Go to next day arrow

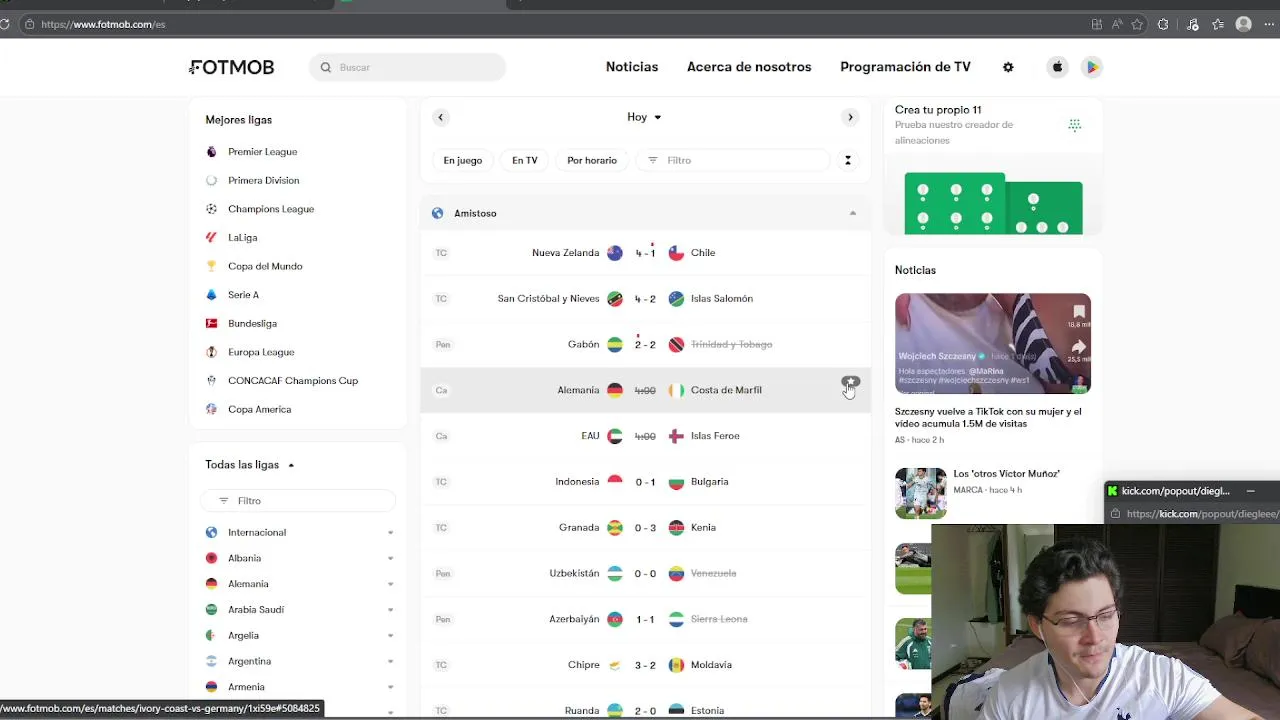coord(850,117)
